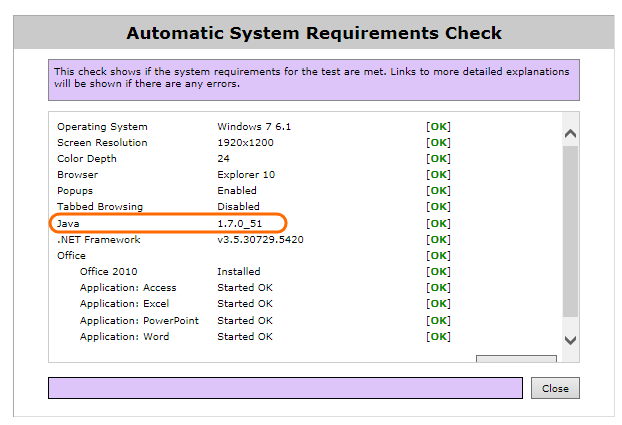Click the Browser row label
The image size is (622, 425).
click(x=76, y=175)
